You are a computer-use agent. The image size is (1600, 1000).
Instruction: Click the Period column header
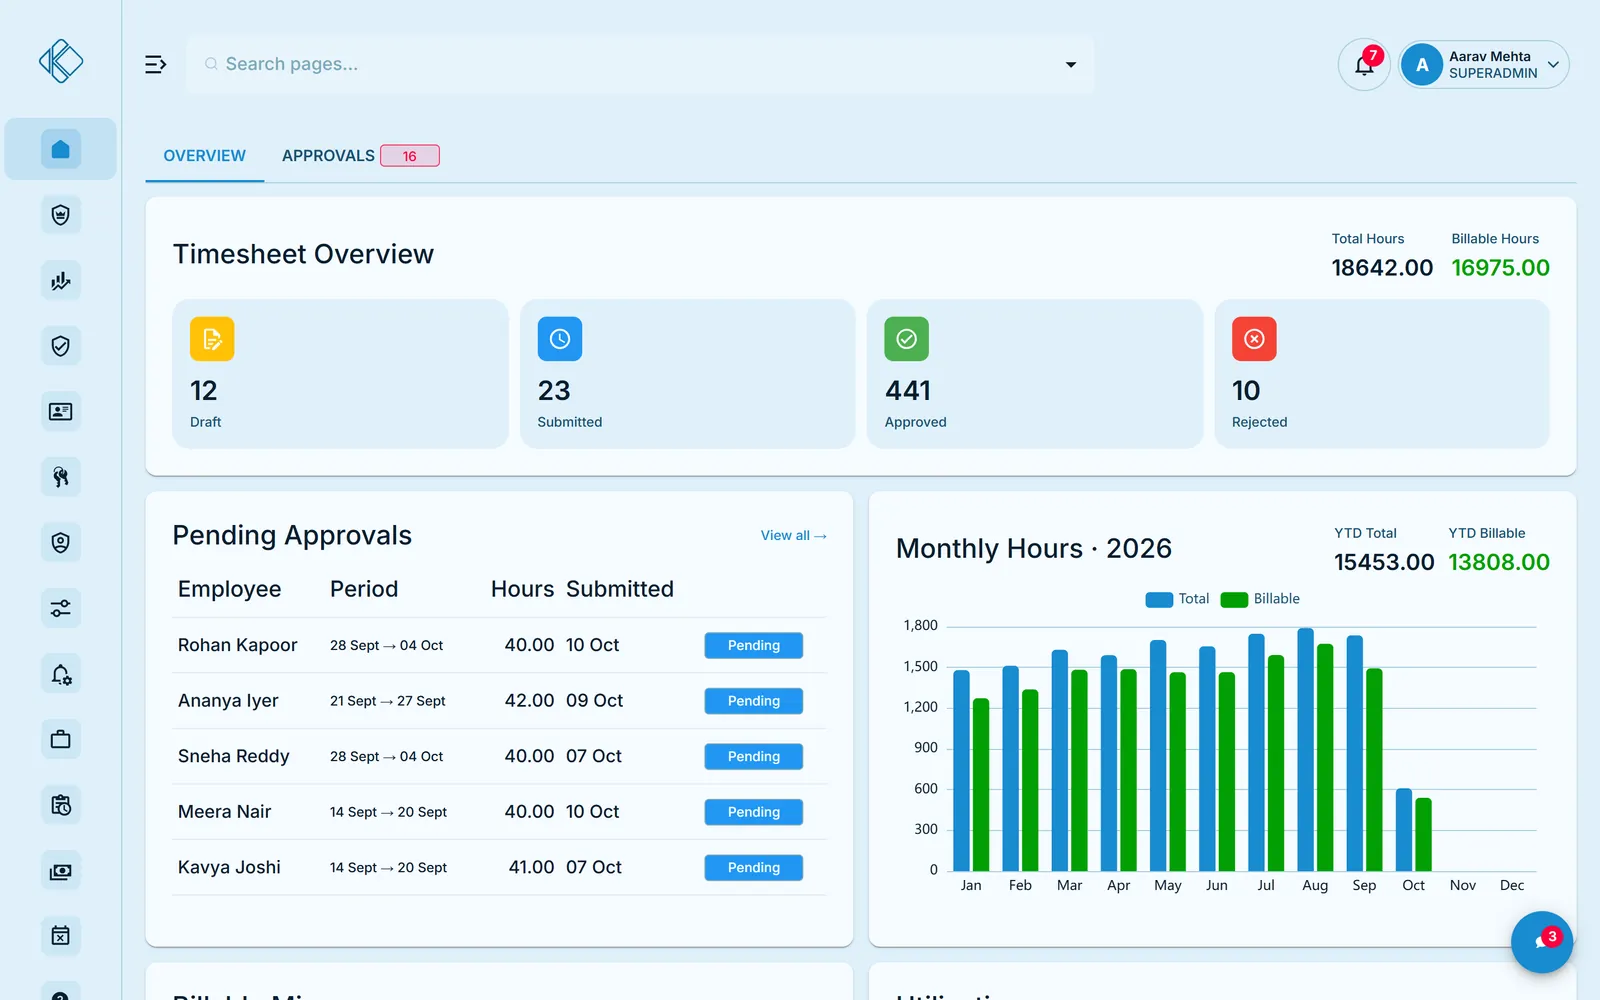(x=364, y=589)
